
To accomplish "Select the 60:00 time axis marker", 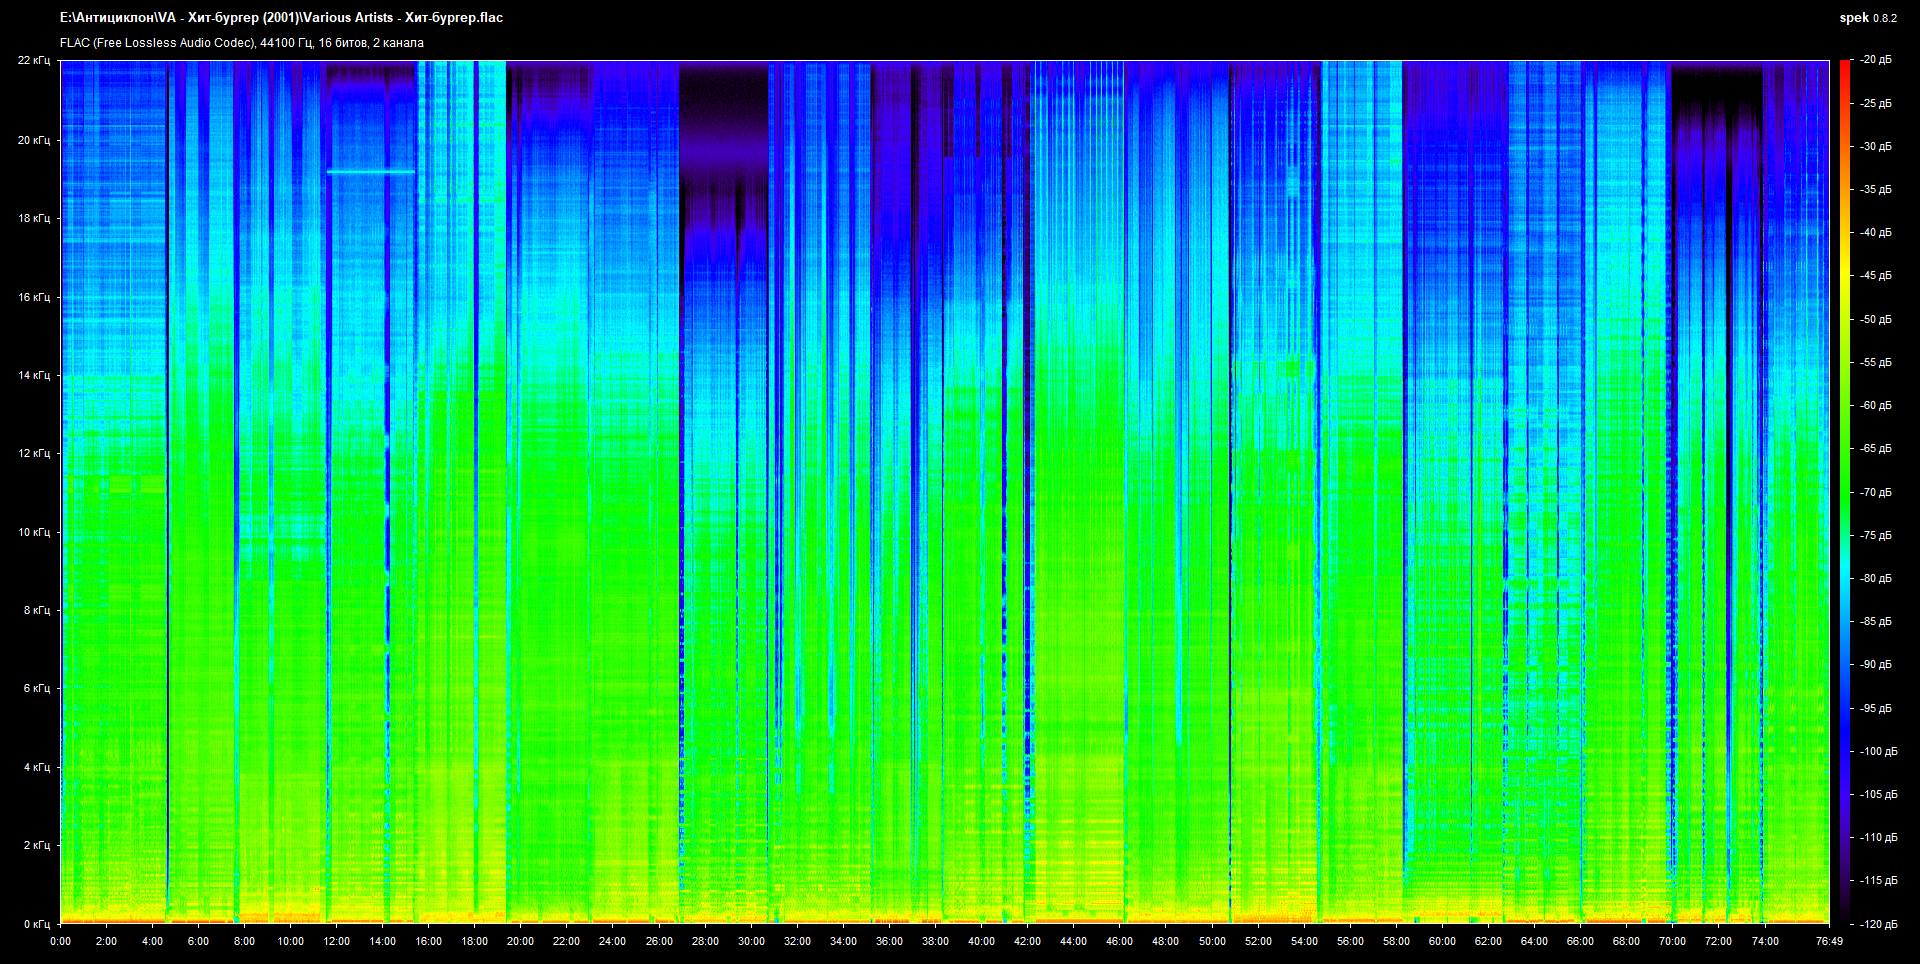I will point(1442,941).
